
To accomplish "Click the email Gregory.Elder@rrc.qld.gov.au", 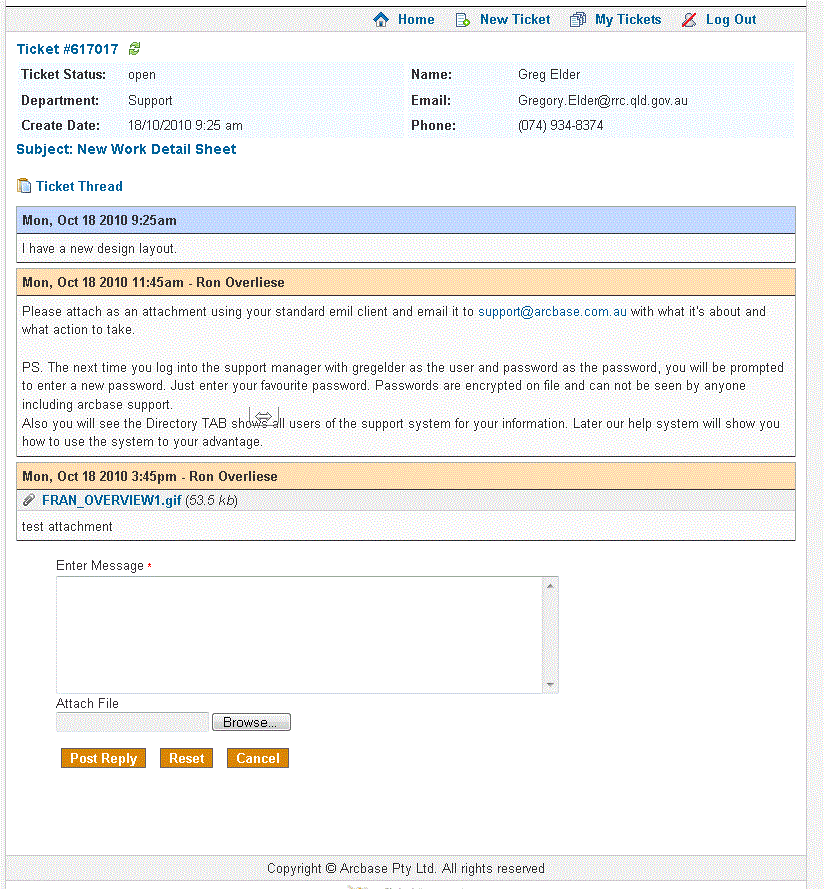I will (x=602, y=100).
